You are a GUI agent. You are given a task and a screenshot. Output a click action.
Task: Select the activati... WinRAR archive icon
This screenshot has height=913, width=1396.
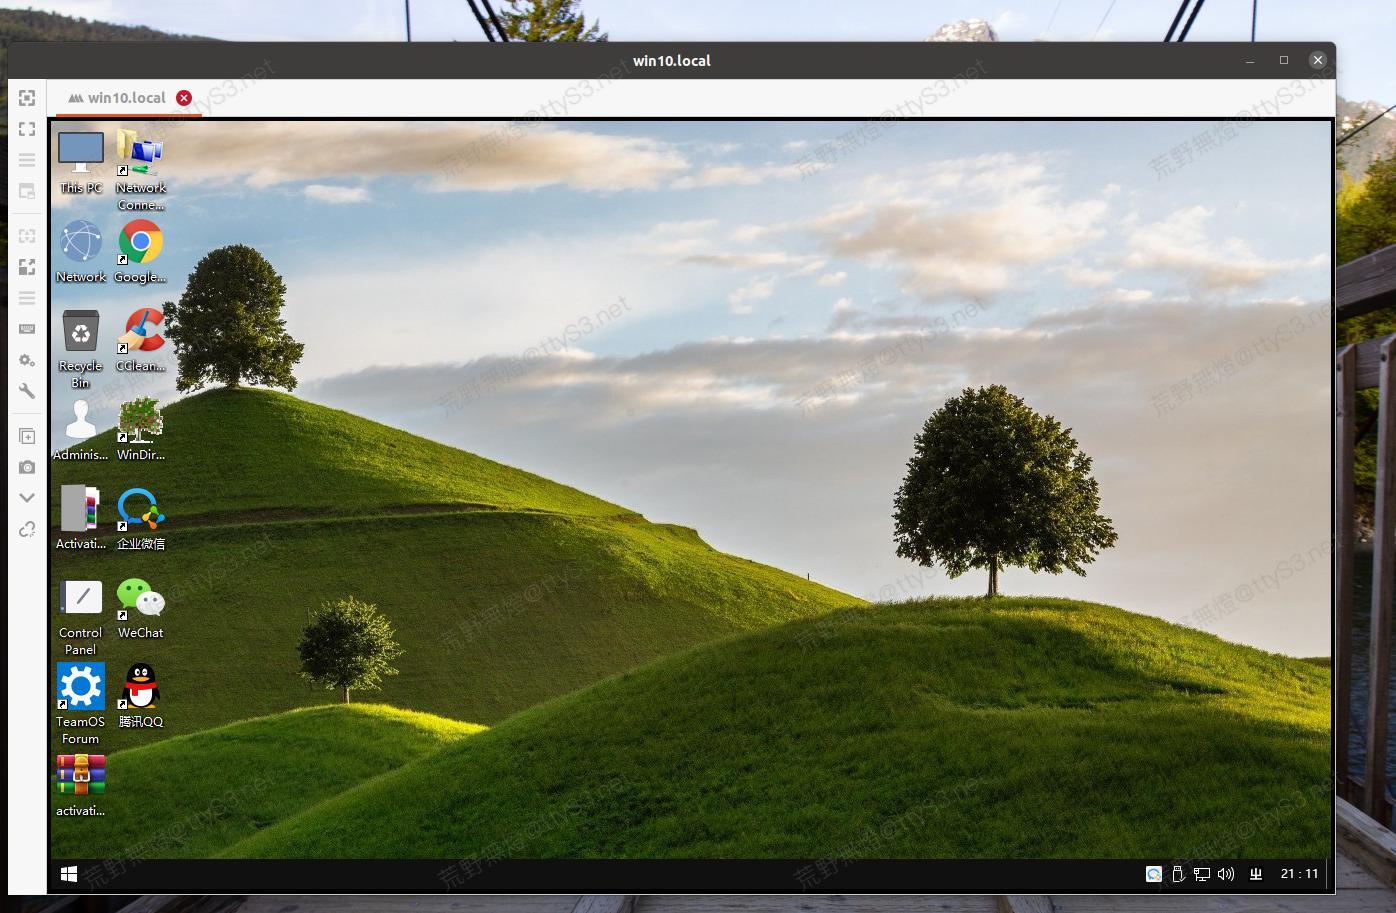tap(81, 785)
